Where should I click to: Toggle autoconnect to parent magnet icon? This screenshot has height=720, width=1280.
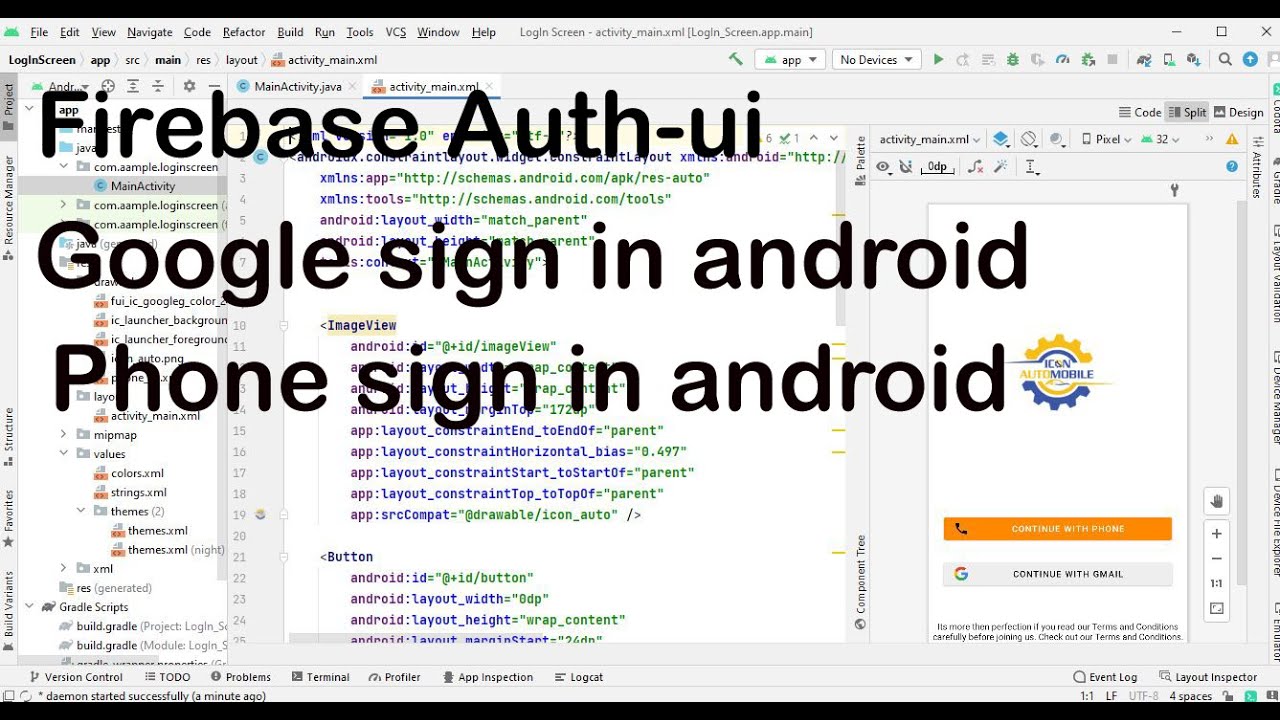click(906, 166)
